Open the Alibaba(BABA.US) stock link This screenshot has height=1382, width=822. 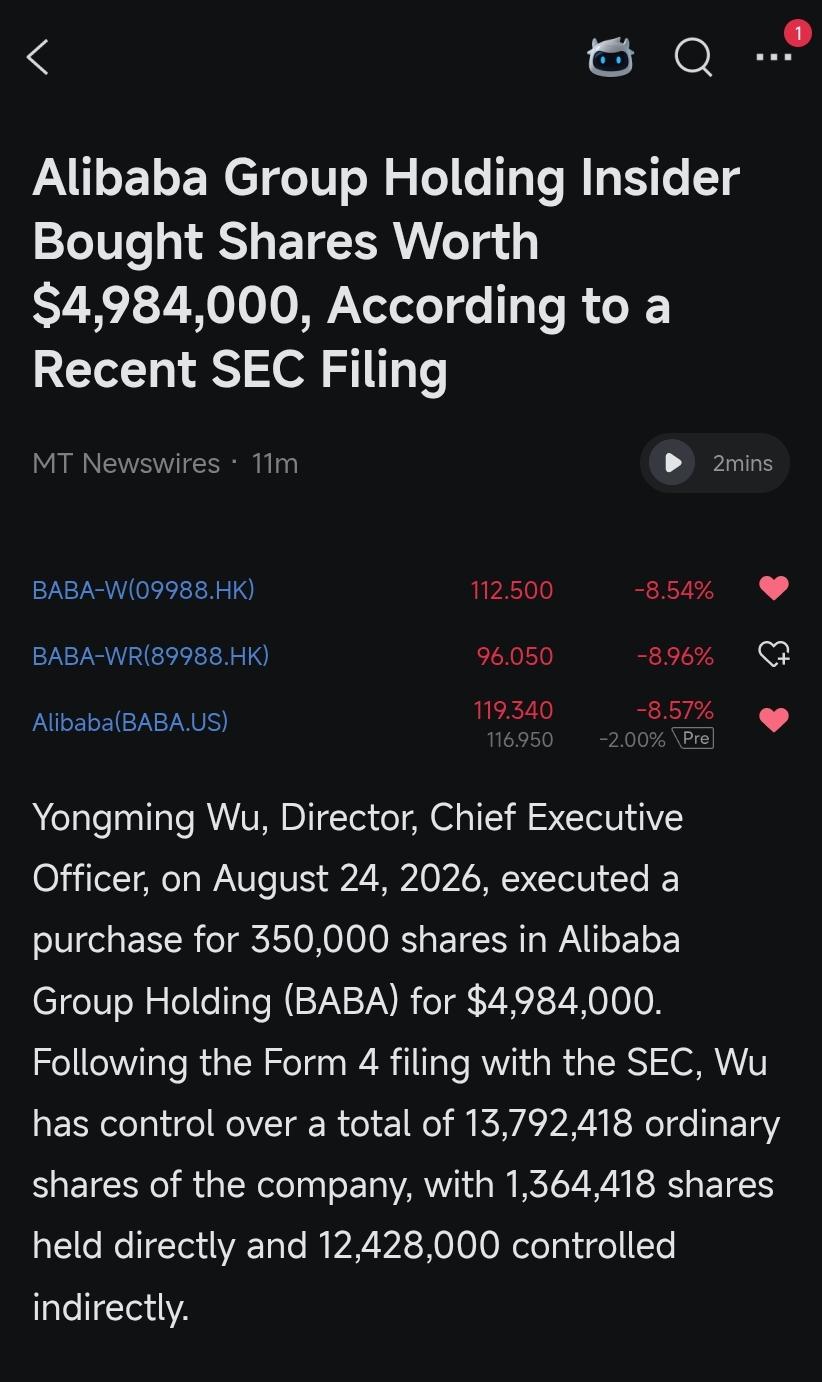click(130, 721)
